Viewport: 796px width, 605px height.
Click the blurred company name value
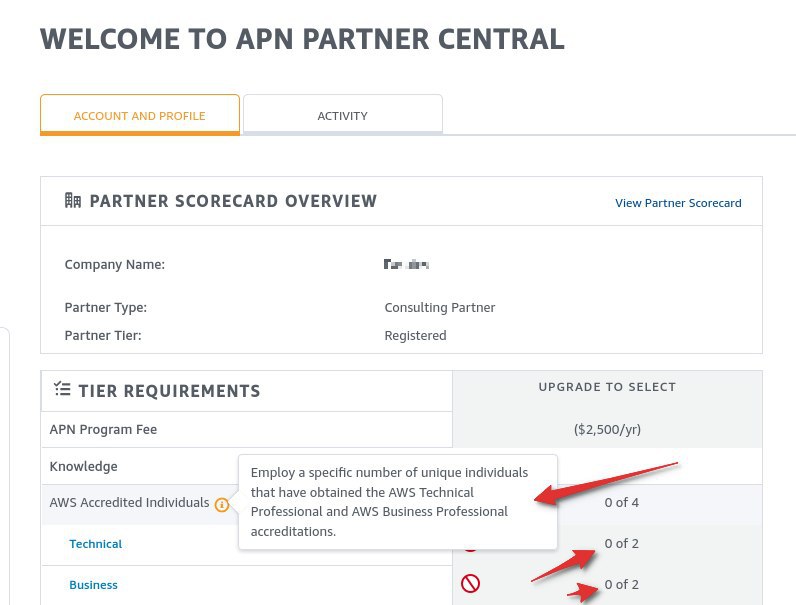(x=406, y=264)
